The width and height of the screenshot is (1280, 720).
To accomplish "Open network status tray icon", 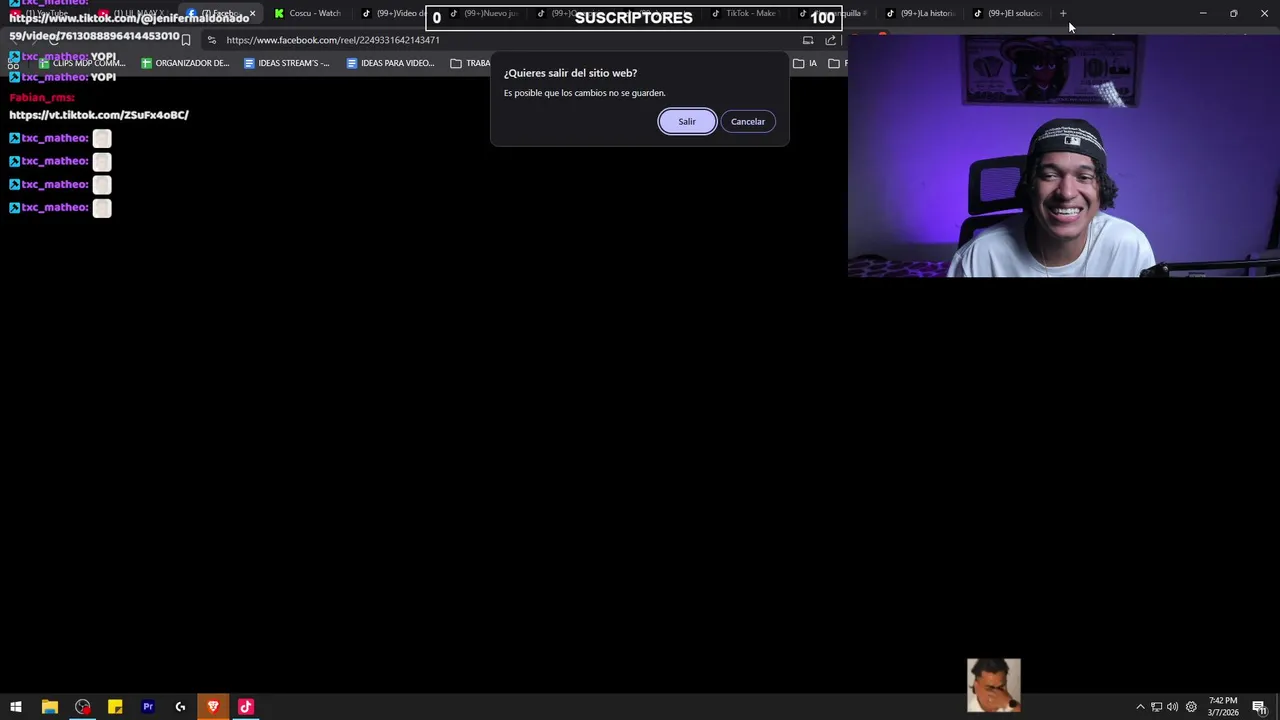I will coord(1156,707).
